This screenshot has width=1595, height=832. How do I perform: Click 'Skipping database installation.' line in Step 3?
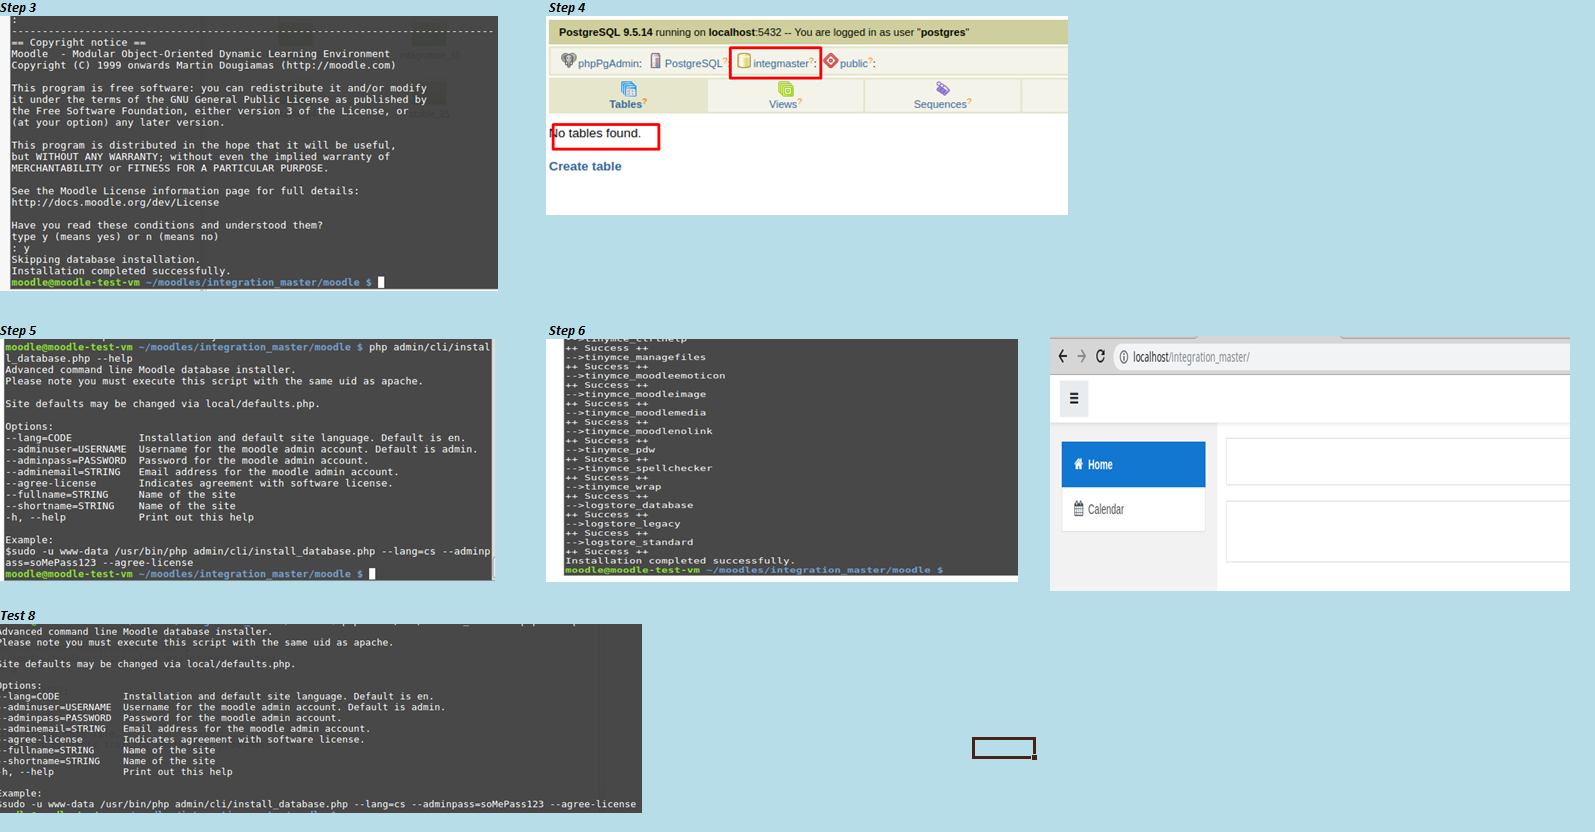click(x=106, y=259)
